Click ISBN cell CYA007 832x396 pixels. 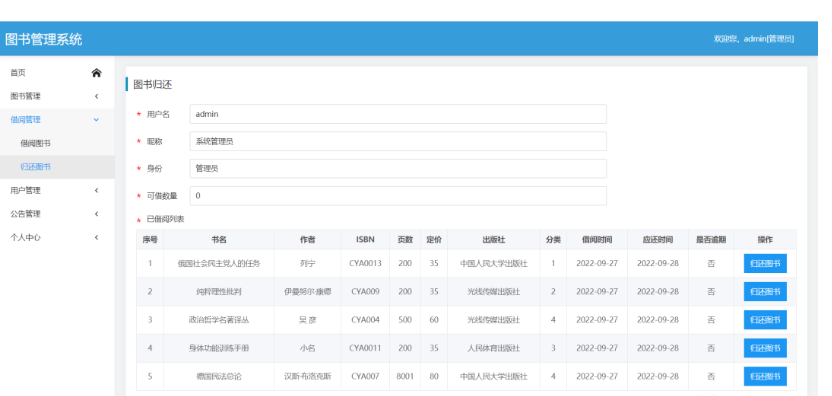pos(365,376)
